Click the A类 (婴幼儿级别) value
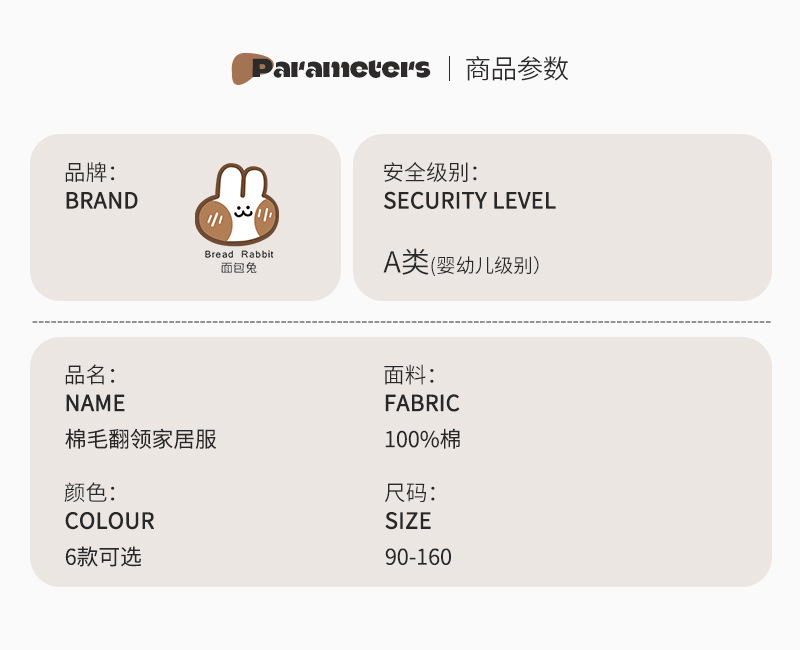 click(461, 264)
